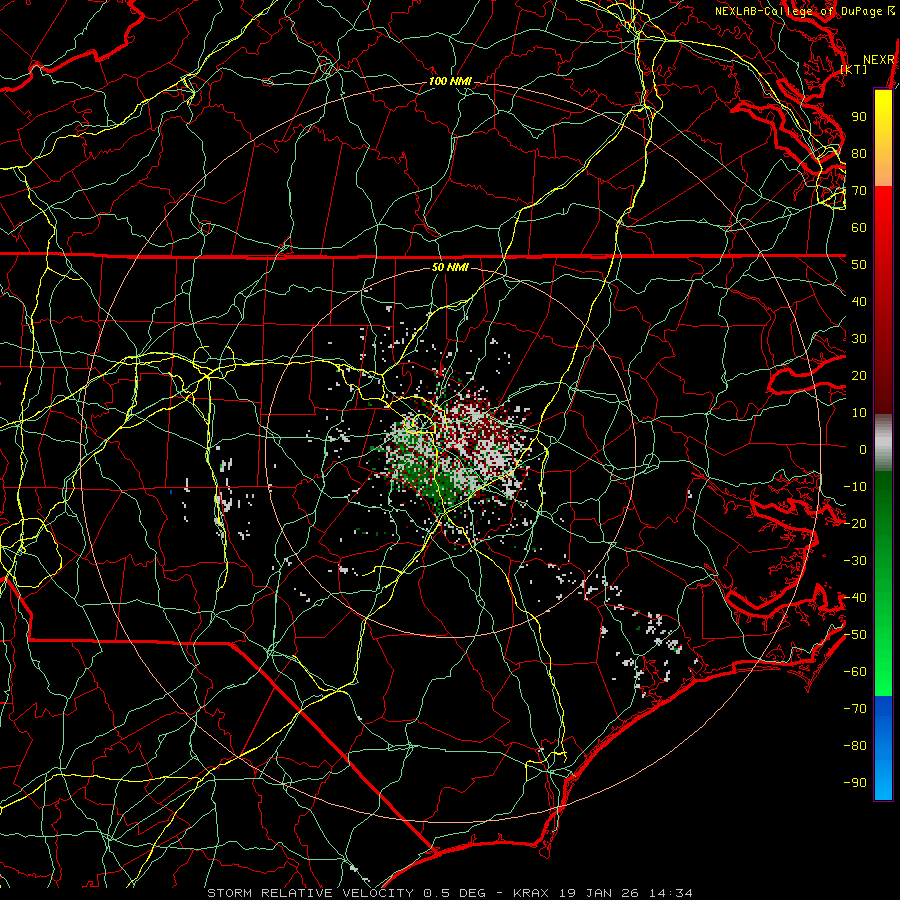Click the "100 NMI" range ring label
Image resolution: width=900 pixels, height=900 pixels.
450,82
